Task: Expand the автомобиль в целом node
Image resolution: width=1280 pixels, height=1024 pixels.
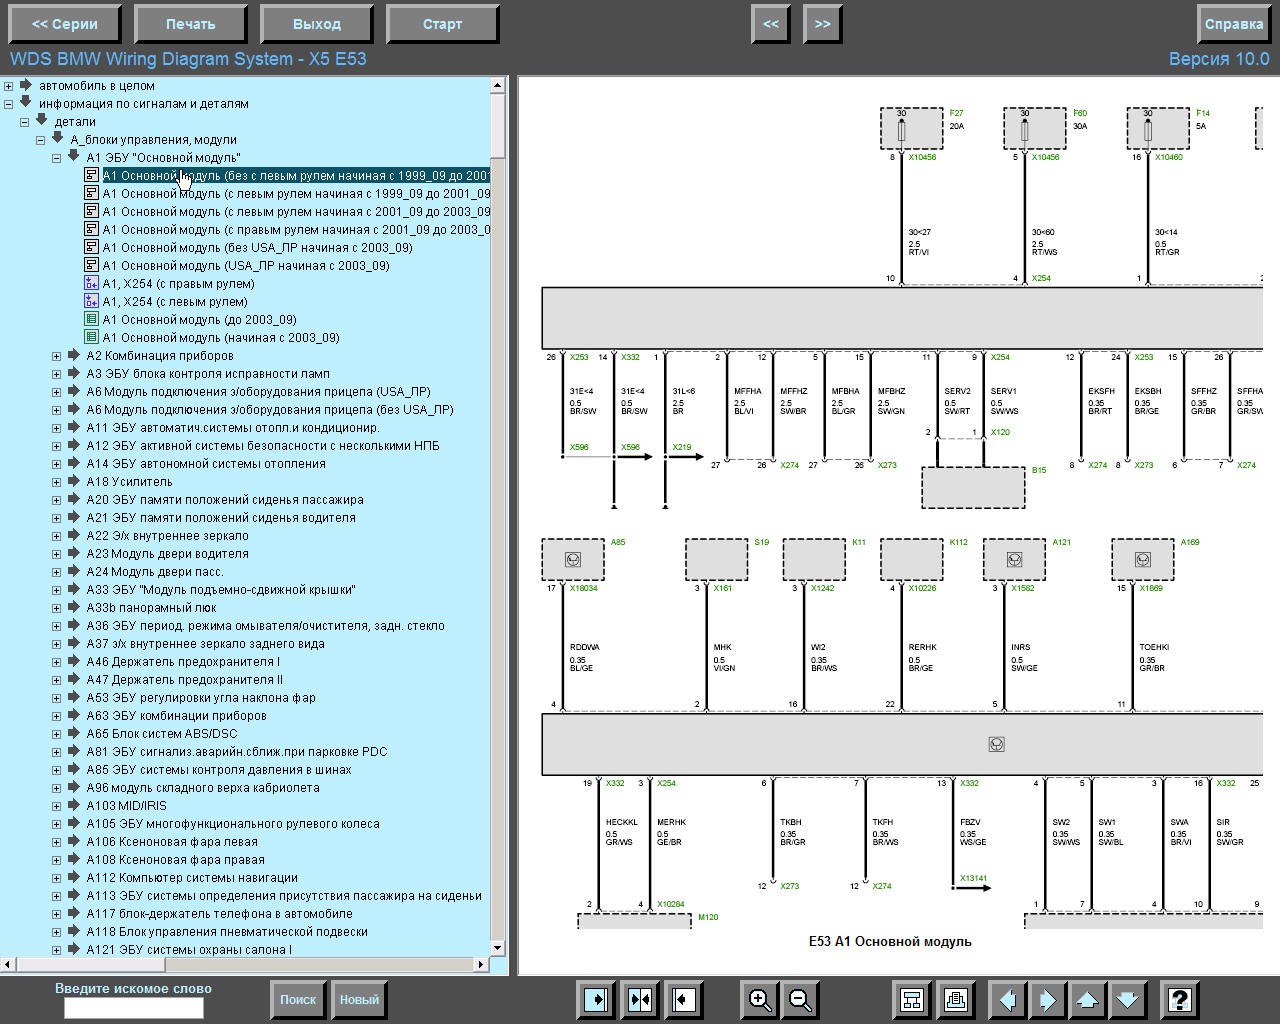Action: (x=9, y=86)
